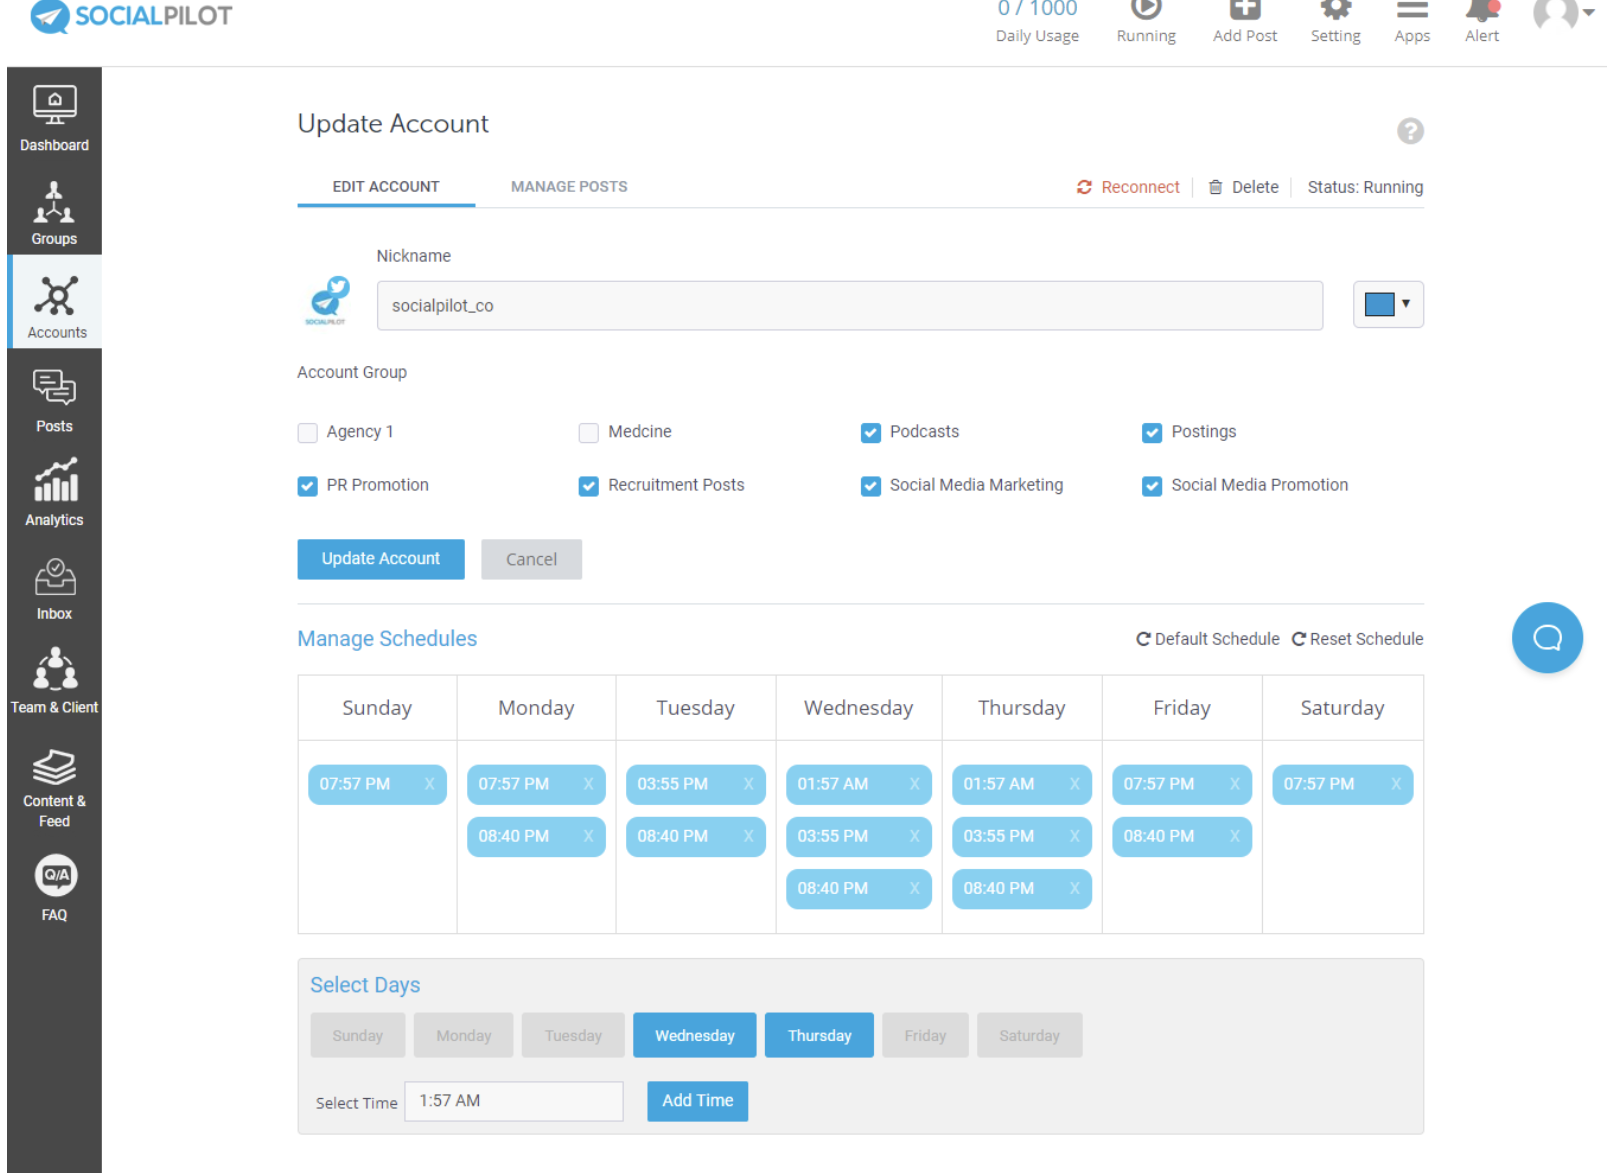
Task: Click the Select Time input field
Action: coord(513,1101)
